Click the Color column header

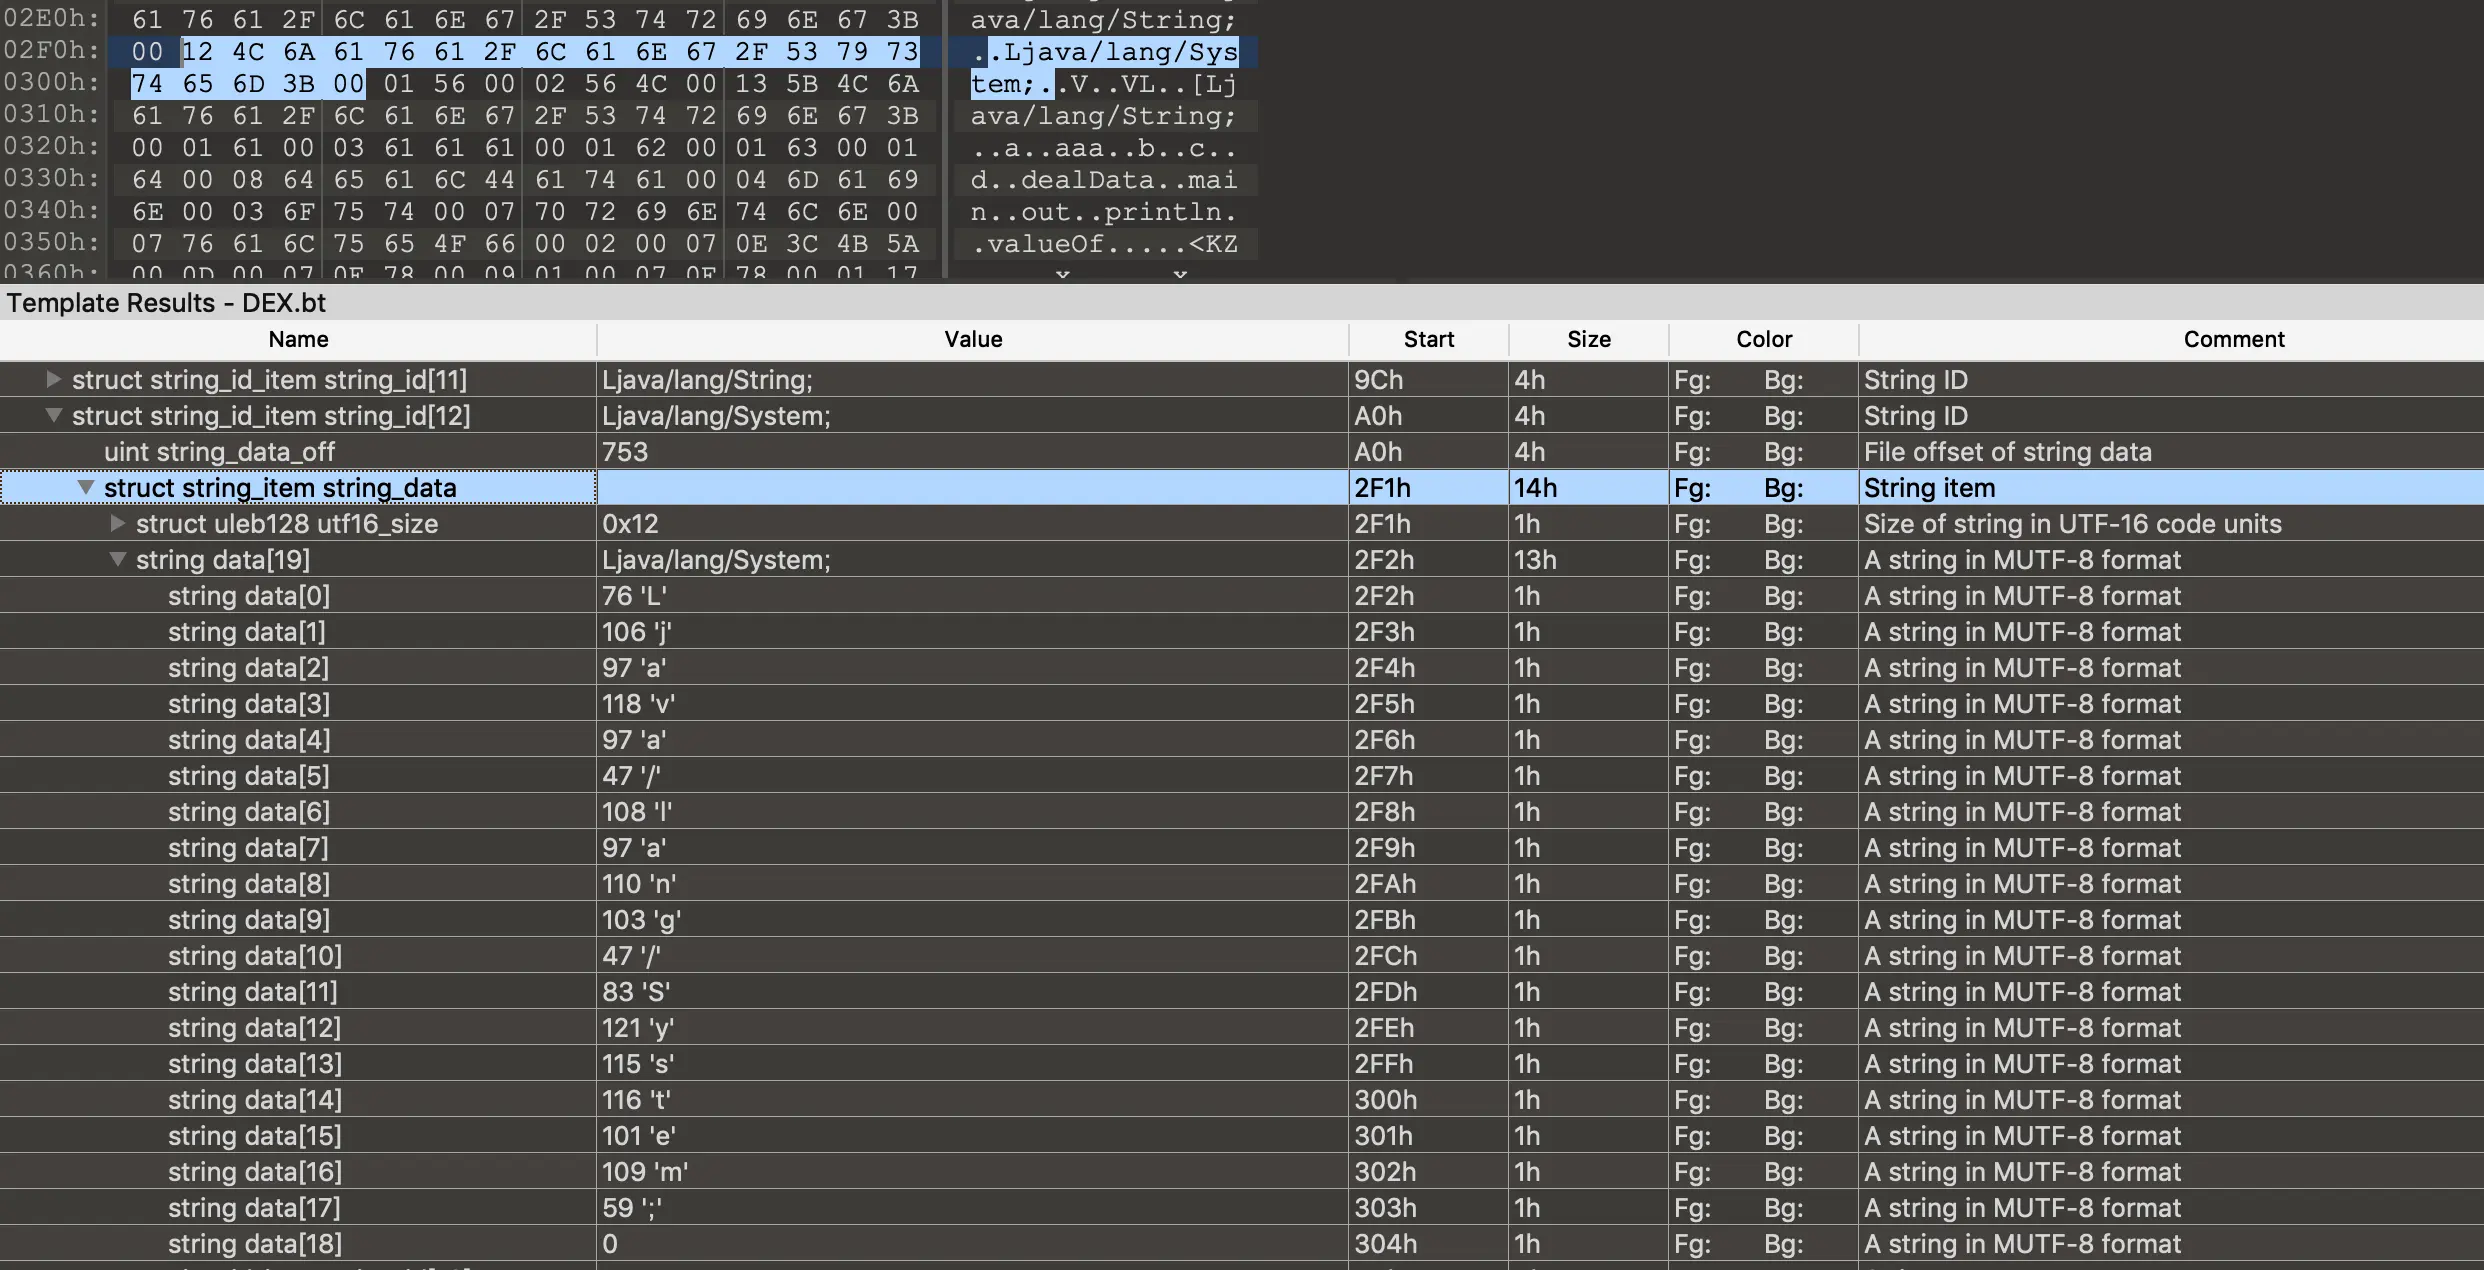point(1764,340)
